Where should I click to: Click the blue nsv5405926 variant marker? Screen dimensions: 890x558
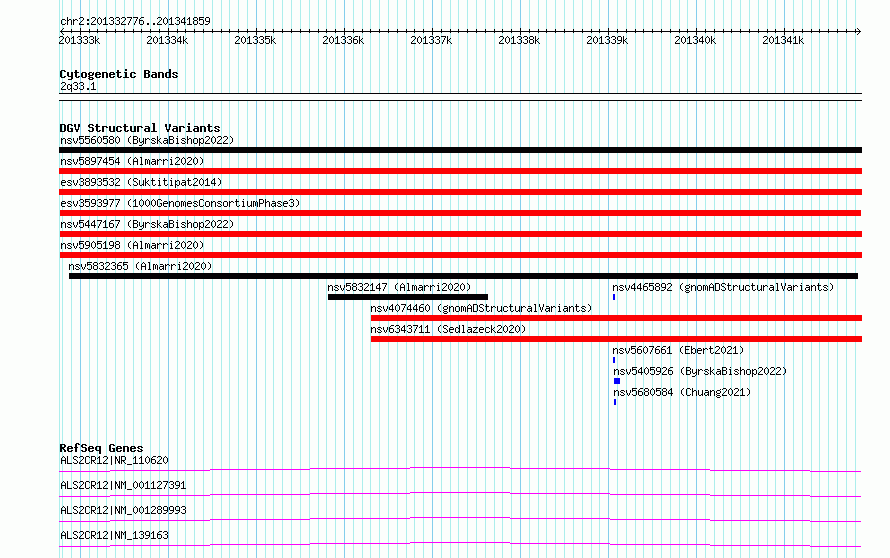coord(616,381)
